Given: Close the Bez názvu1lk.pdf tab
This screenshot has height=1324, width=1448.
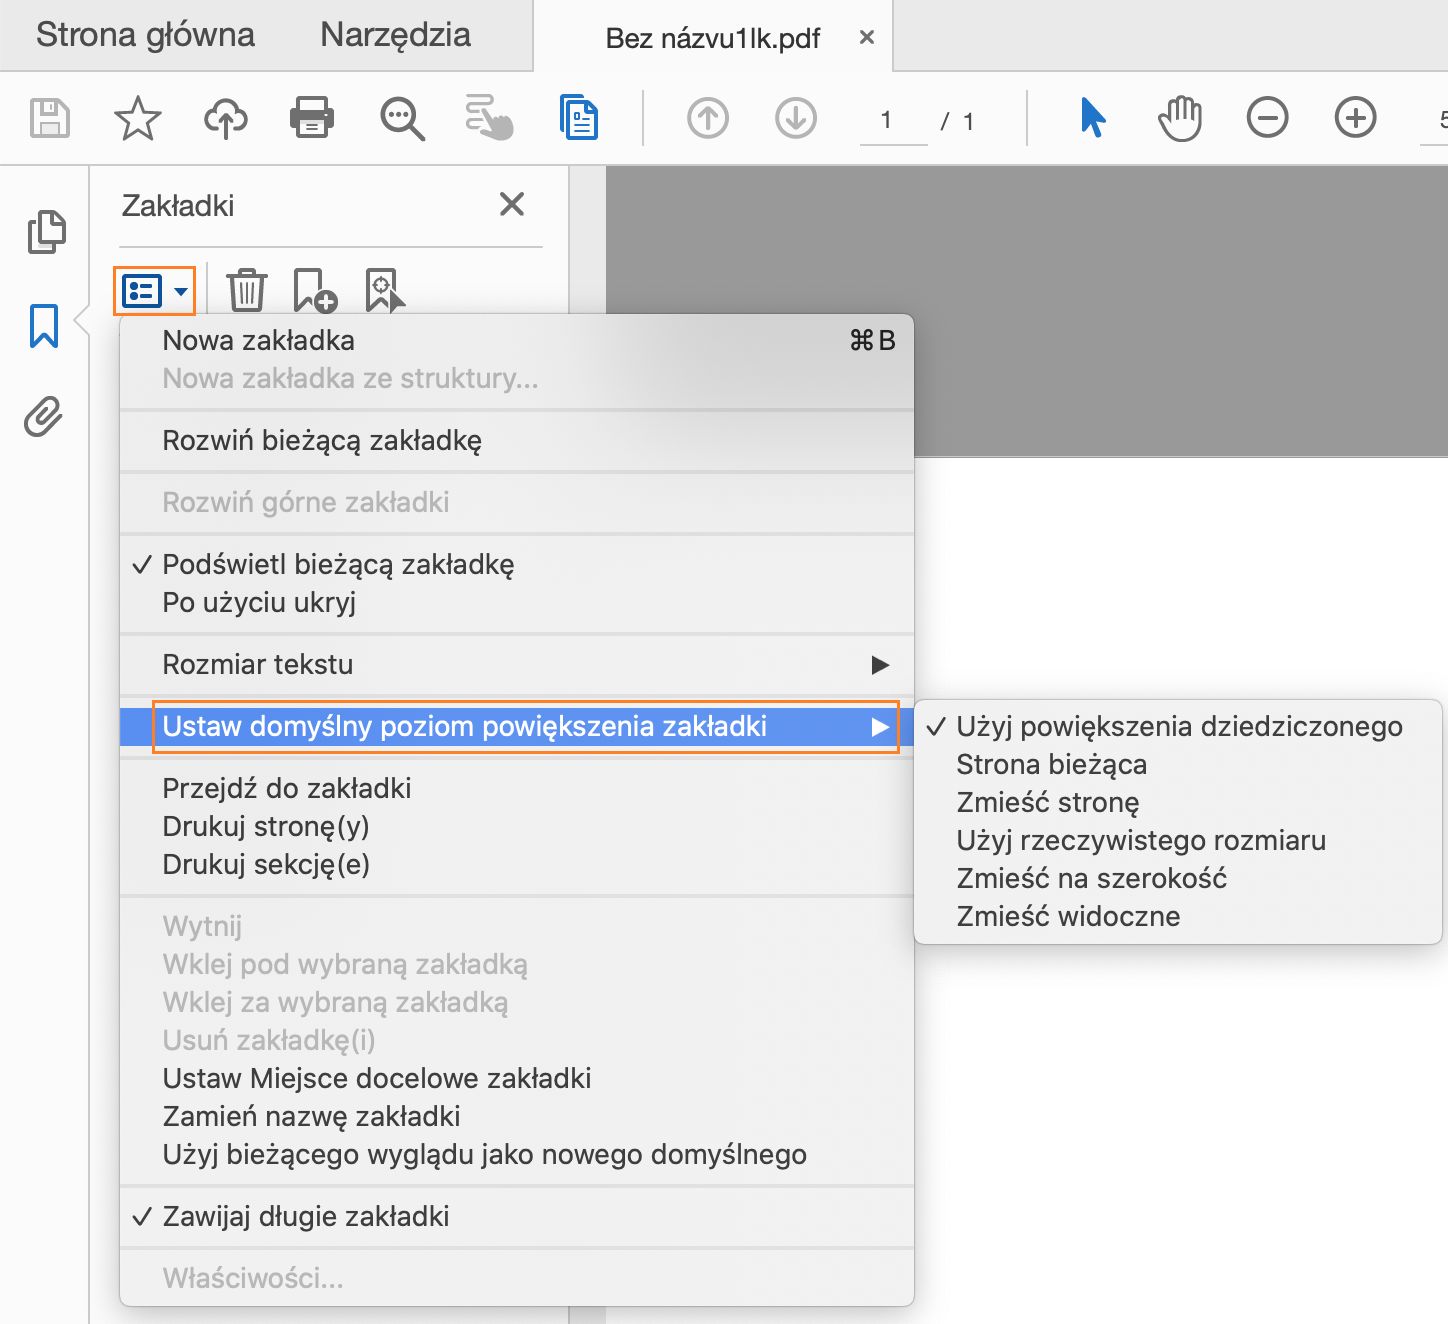Looking at the screenshot, I should pyautogui.click(x=867, y=37).
